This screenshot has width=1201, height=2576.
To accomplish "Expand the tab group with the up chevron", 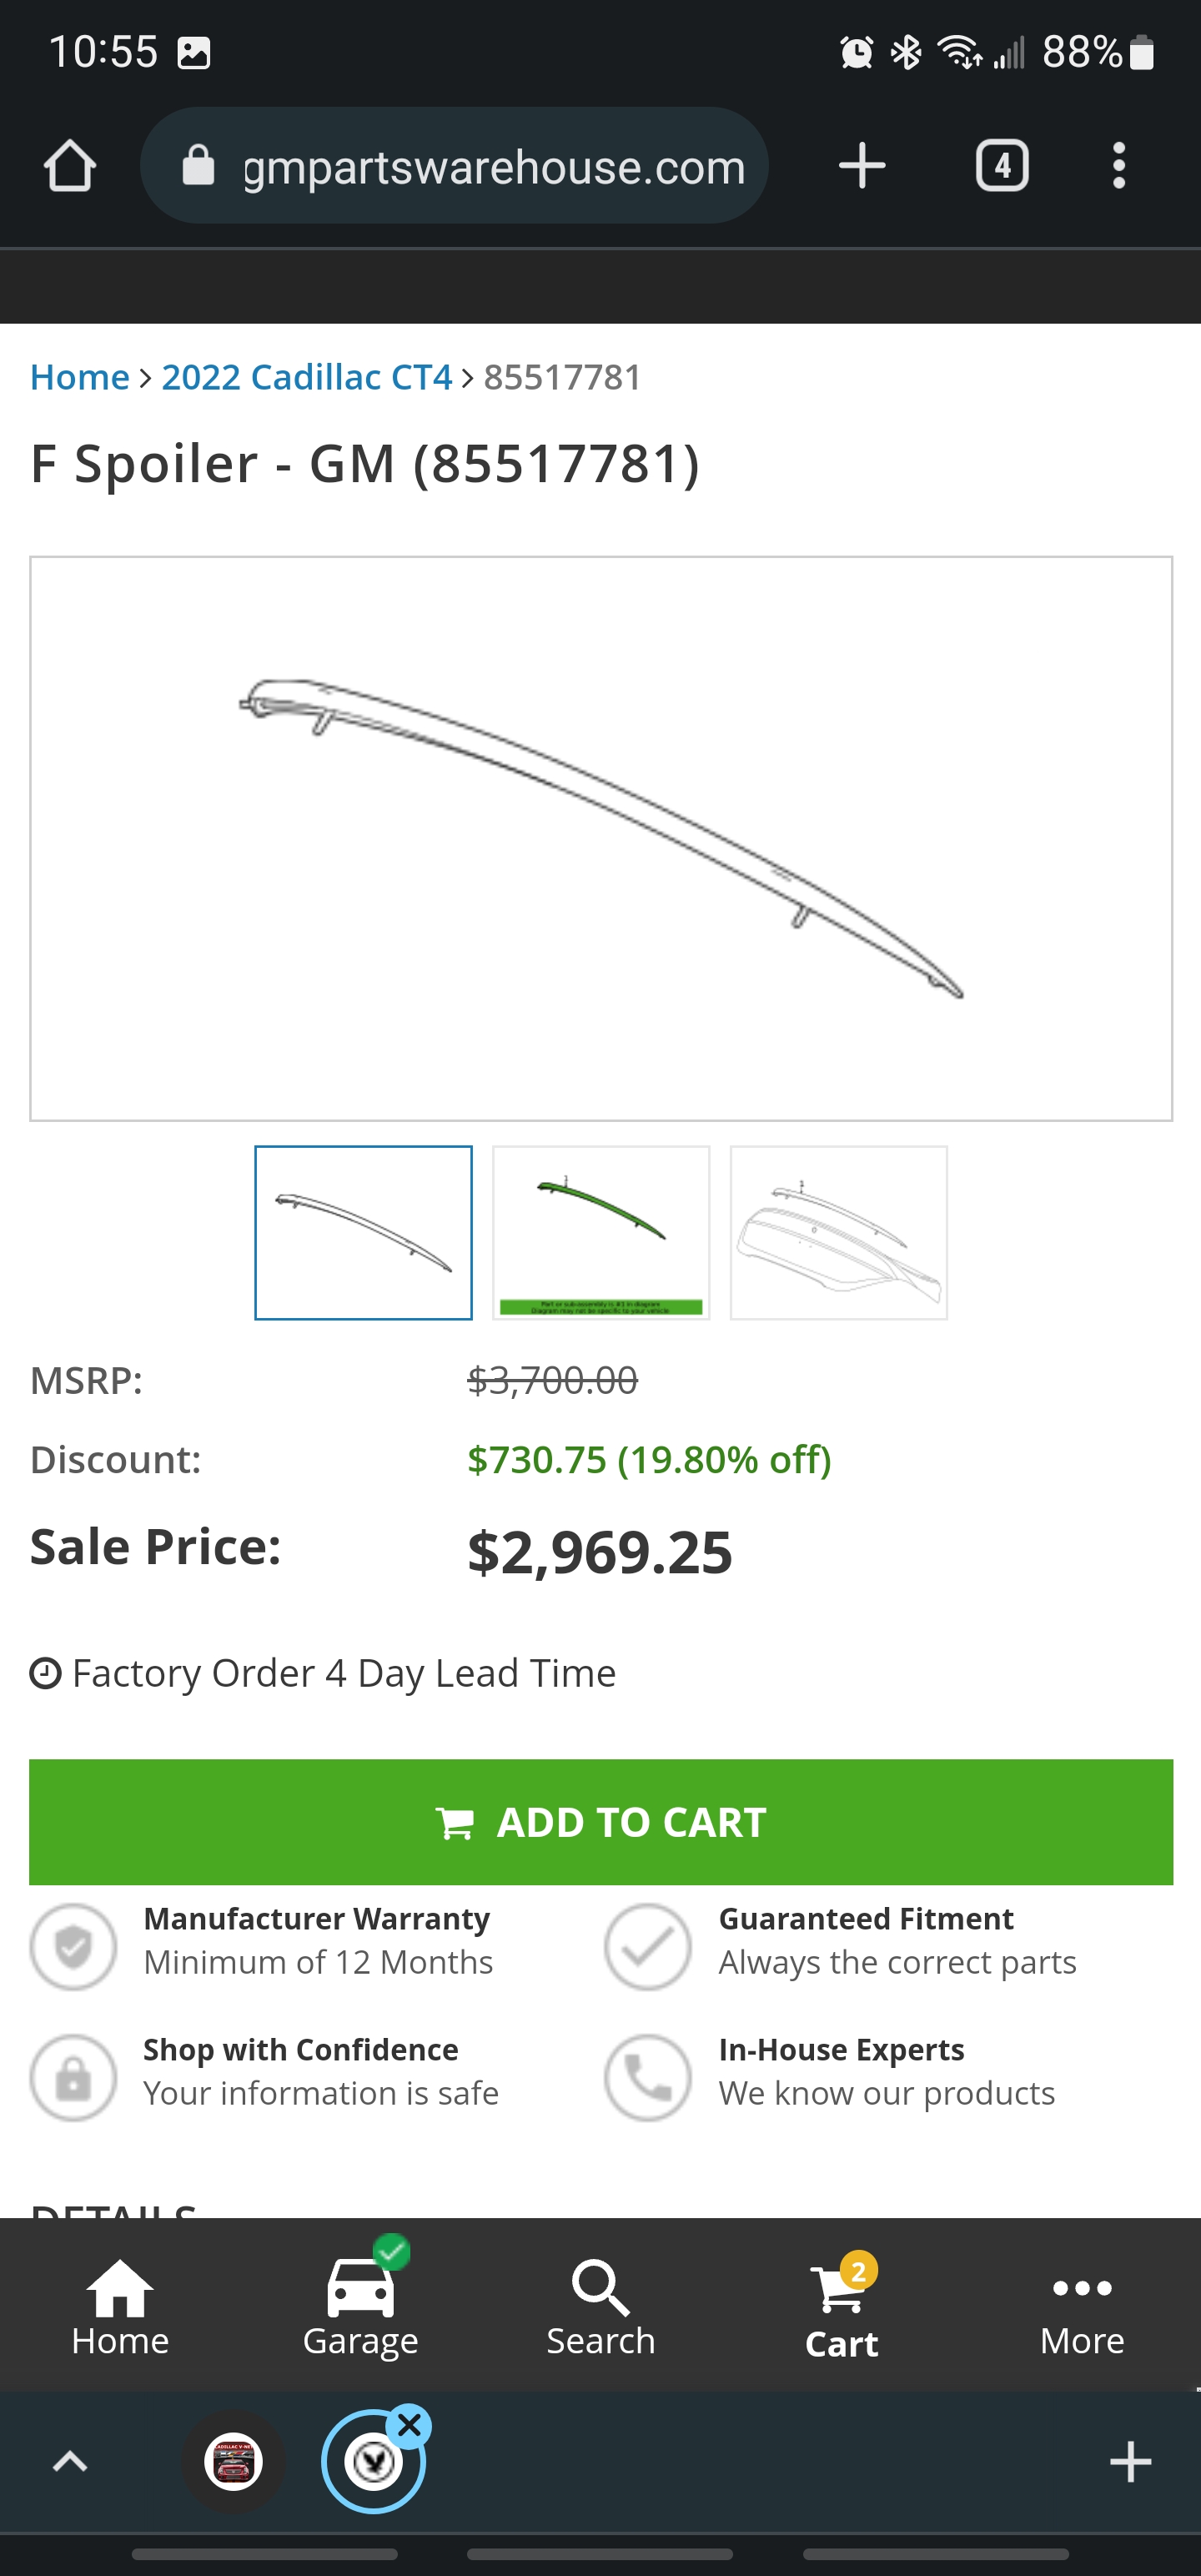I will [x=70, y=2461].
